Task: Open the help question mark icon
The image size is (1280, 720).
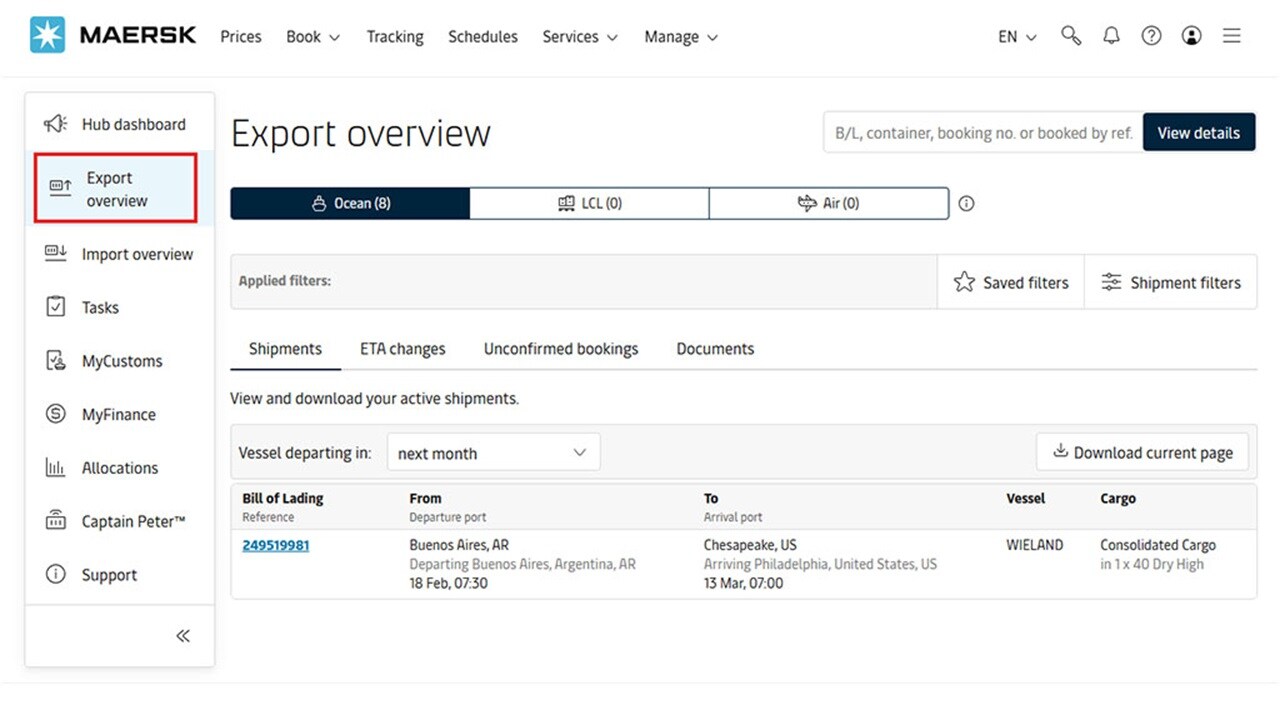Action: pos(1151,35)
